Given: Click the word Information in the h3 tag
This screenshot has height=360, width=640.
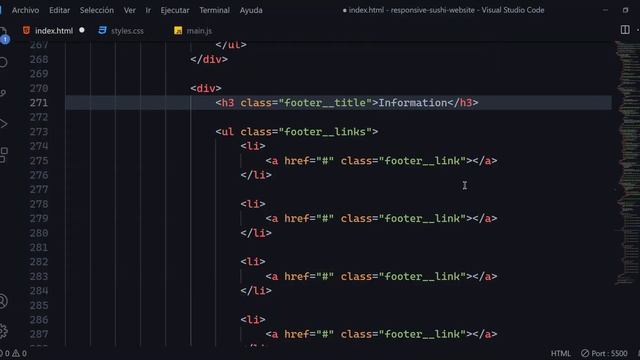Looking at the screenshot, I should point(413,103).
